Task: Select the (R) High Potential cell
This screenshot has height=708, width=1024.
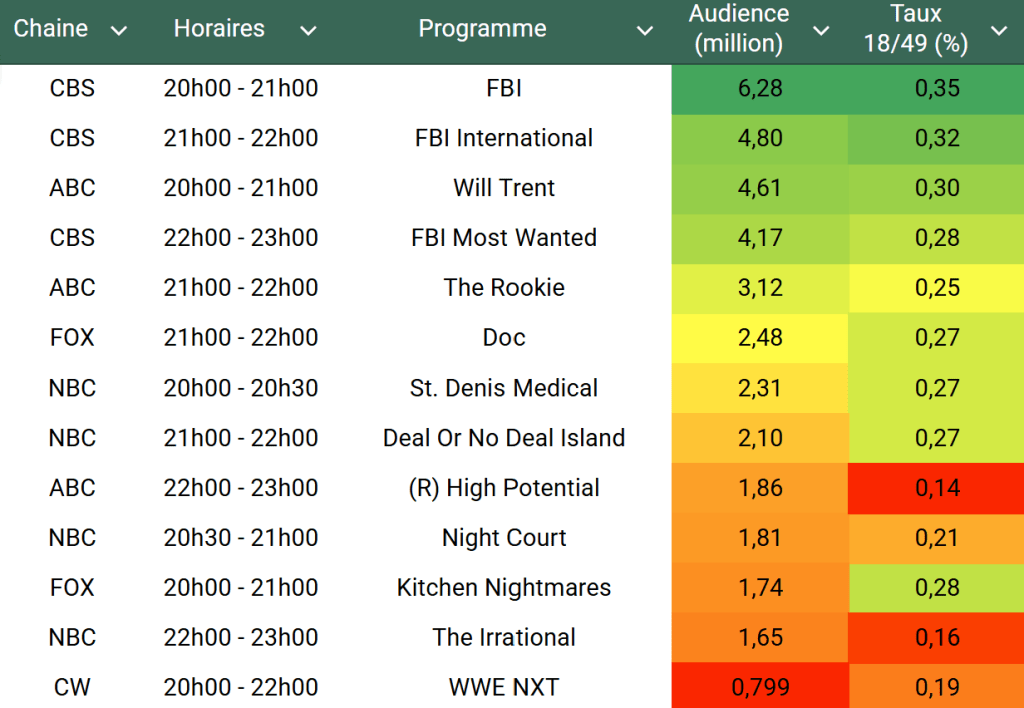Action: [x=504, y=488]
